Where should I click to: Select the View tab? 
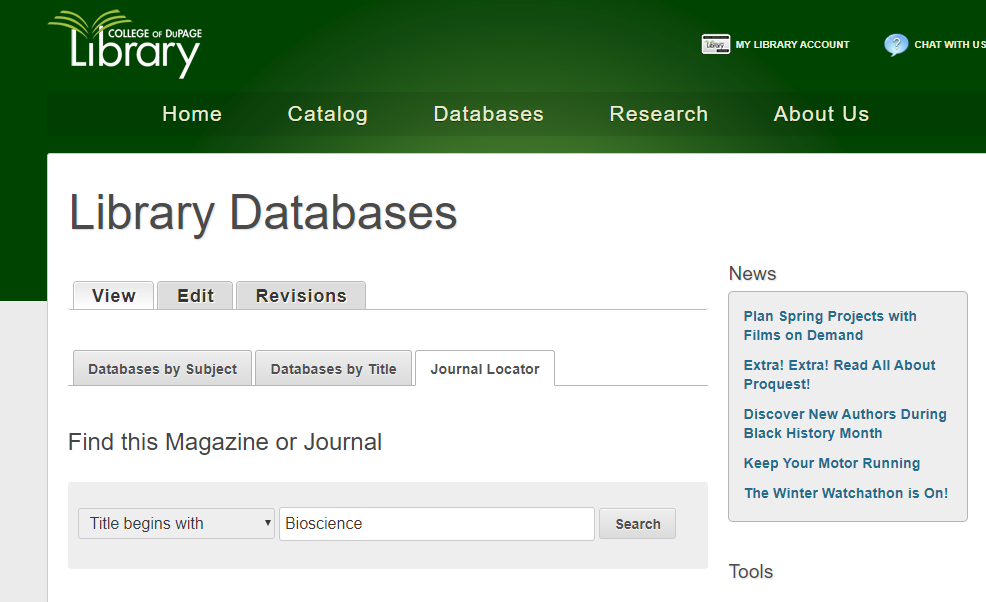pos(113,296)
